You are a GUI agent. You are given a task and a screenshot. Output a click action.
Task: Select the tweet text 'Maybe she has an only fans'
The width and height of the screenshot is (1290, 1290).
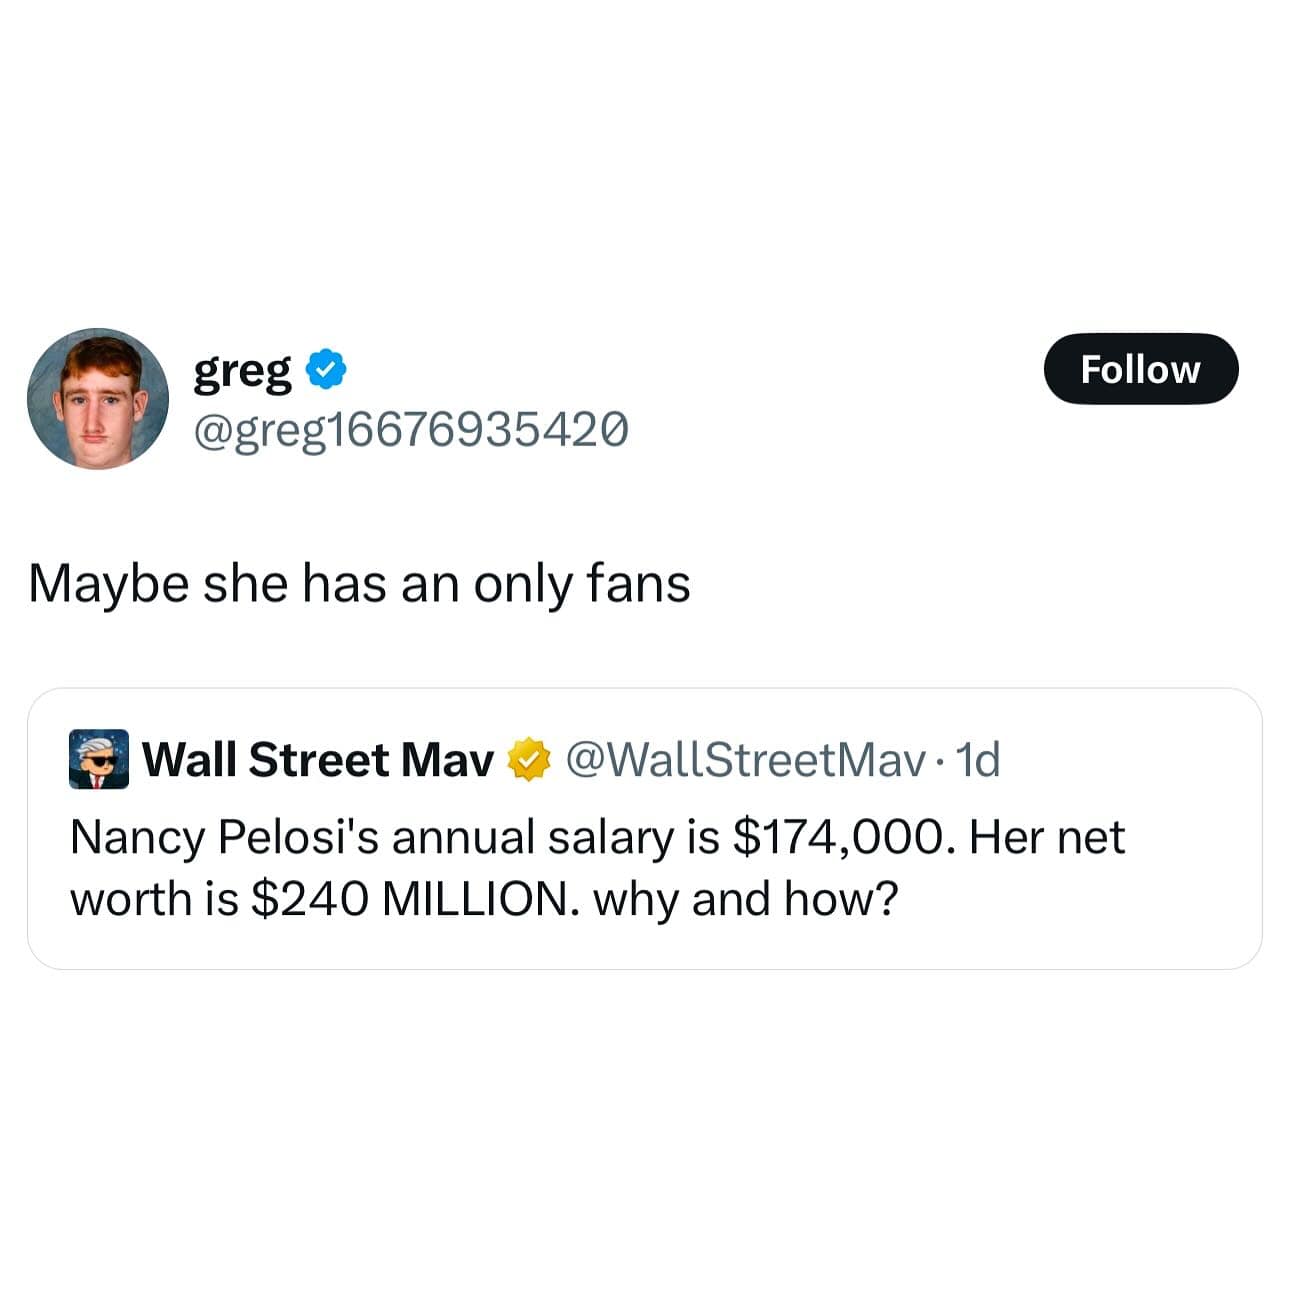coord(359,585)
